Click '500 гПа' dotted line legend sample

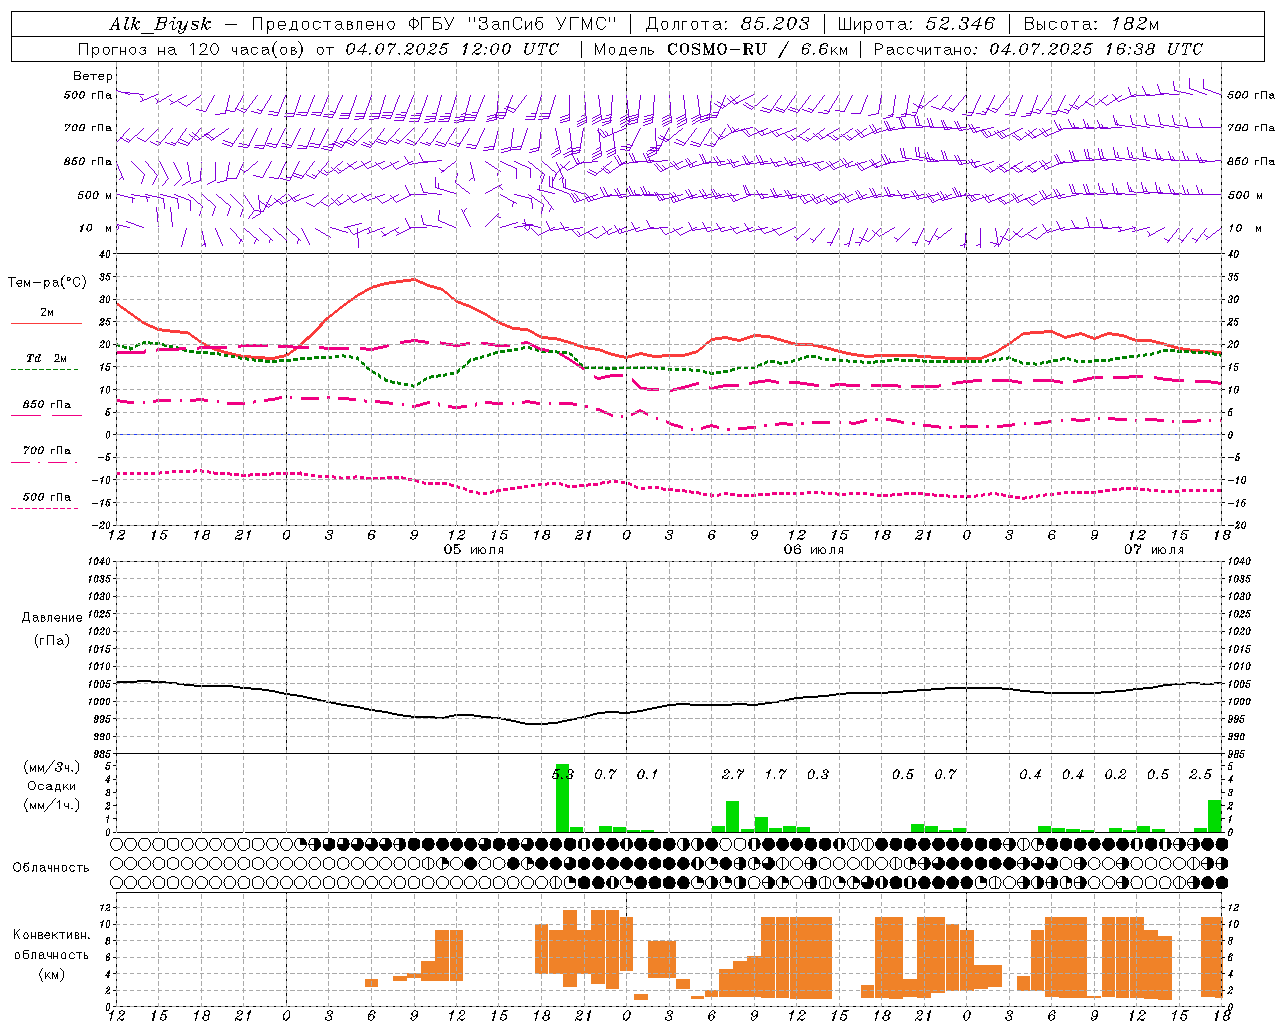pyautogui.click(x=45, y=509)
